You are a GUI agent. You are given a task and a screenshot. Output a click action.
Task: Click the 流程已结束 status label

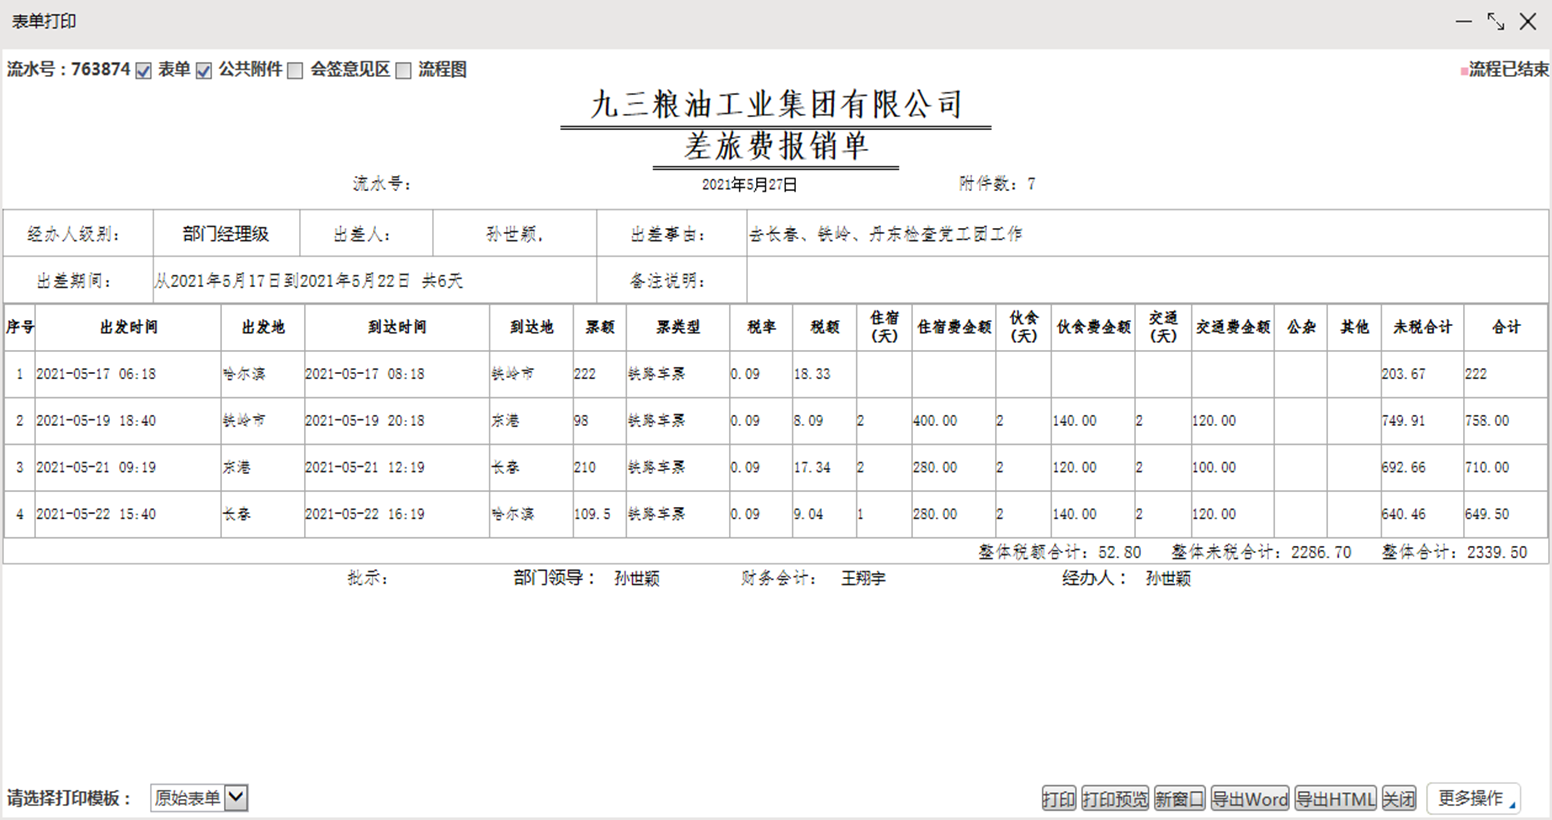(x=1507, y=70)
